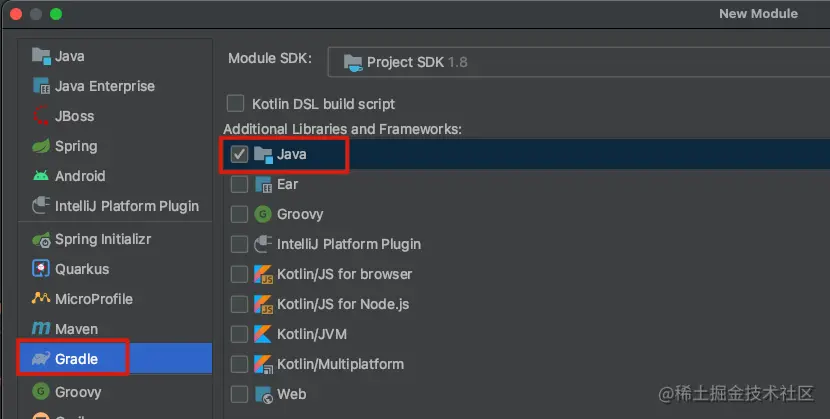Check the Ear framework checkbox
Viewport: 830px width, 419px height.
239,184
